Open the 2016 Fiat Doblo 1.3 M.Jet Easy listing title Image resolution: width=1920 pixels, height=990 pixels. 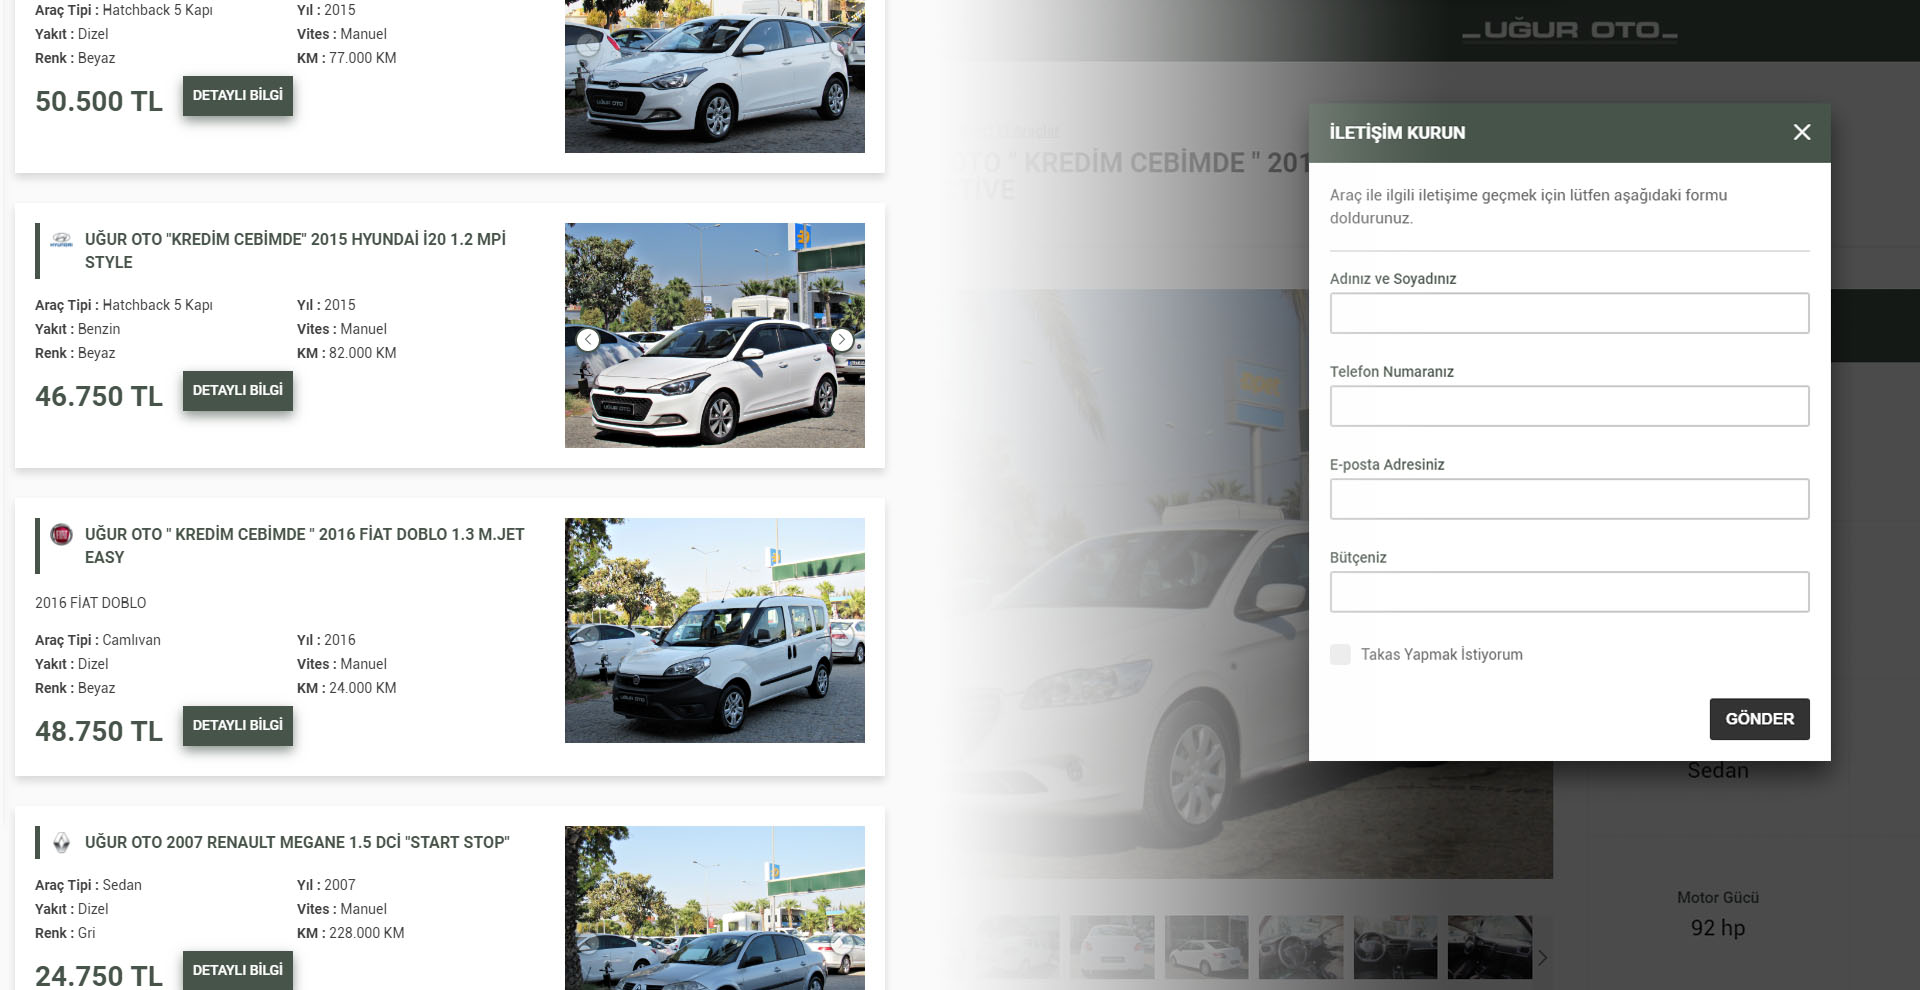pos(304,546)
